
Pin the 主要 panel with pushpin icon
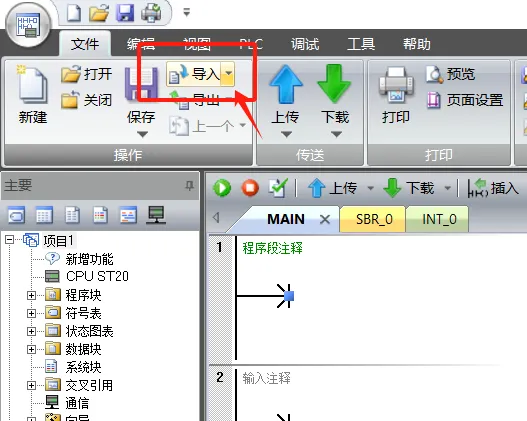190,185
